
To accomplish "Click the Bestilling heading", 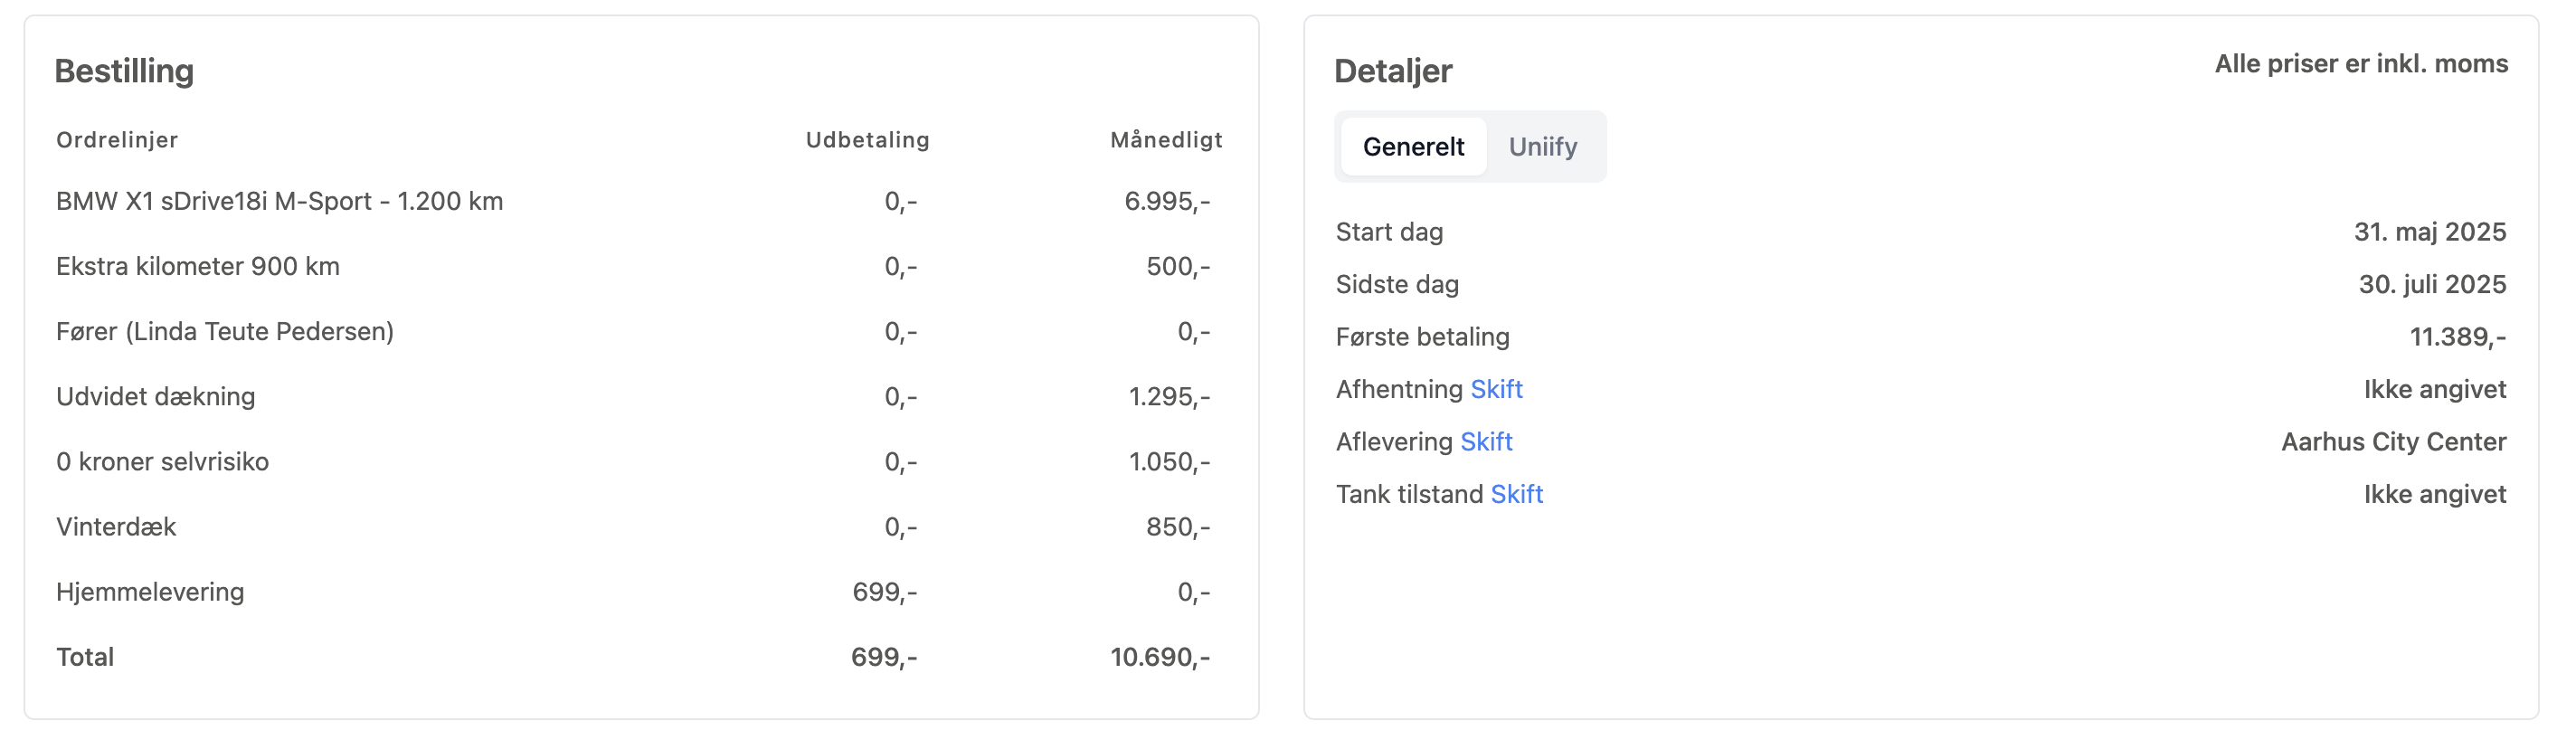I will [x=124, y=71].
